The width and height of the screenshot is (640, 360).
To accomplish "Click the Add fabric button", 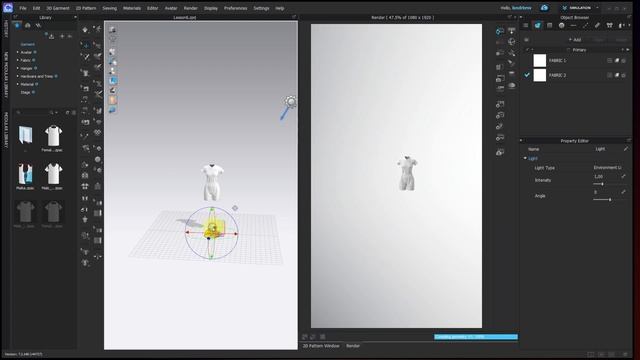I will 575,40.
